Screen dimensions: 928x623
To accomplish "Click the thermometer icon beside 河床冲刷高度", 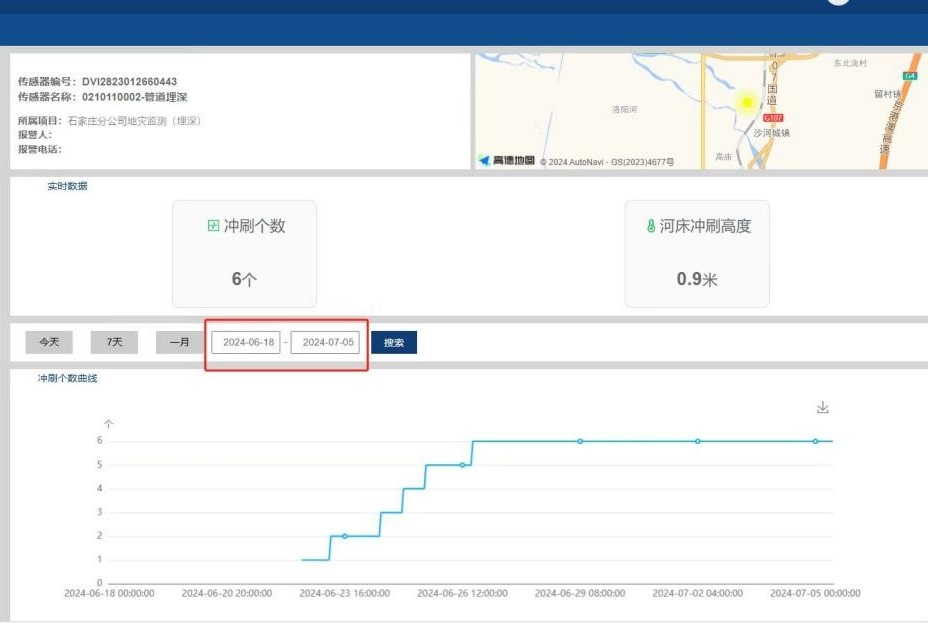I will click(651, 226).
